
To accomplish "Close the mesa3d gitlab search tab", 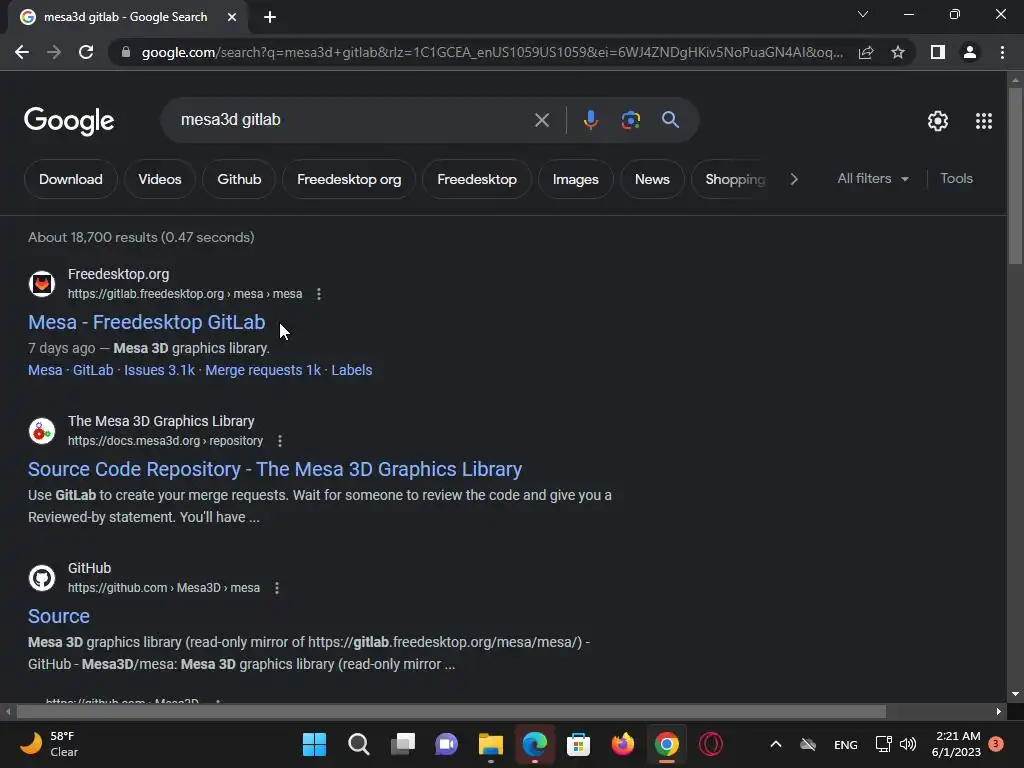I will click(232, 17).
